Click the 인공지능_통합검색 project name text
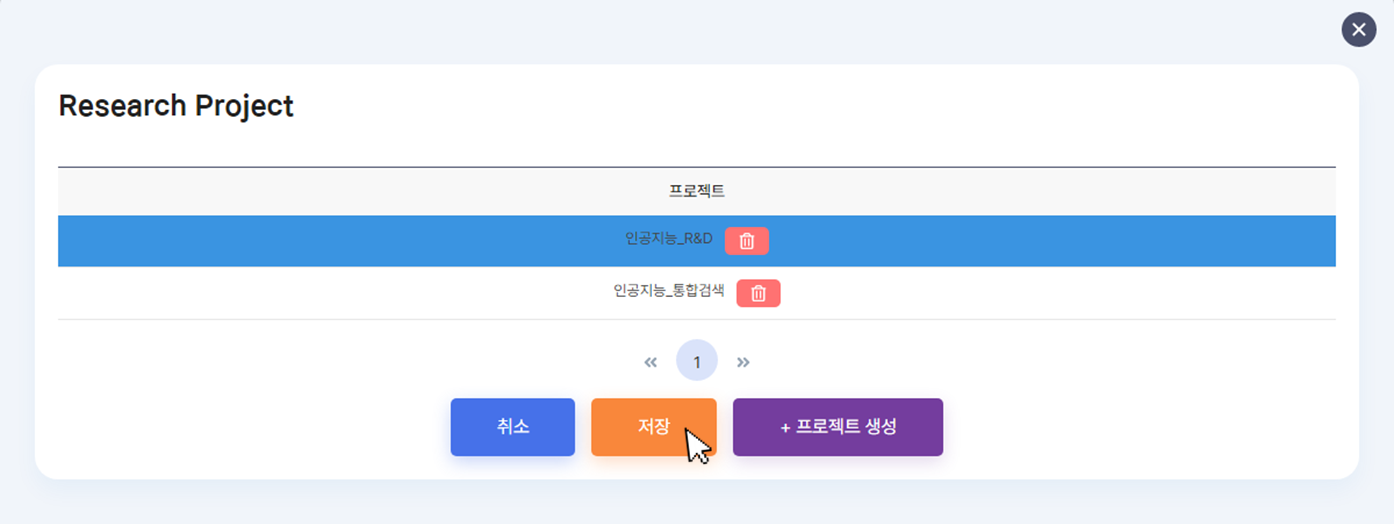The width and height of the screenshot is (1394, 524). coord(669,292)
